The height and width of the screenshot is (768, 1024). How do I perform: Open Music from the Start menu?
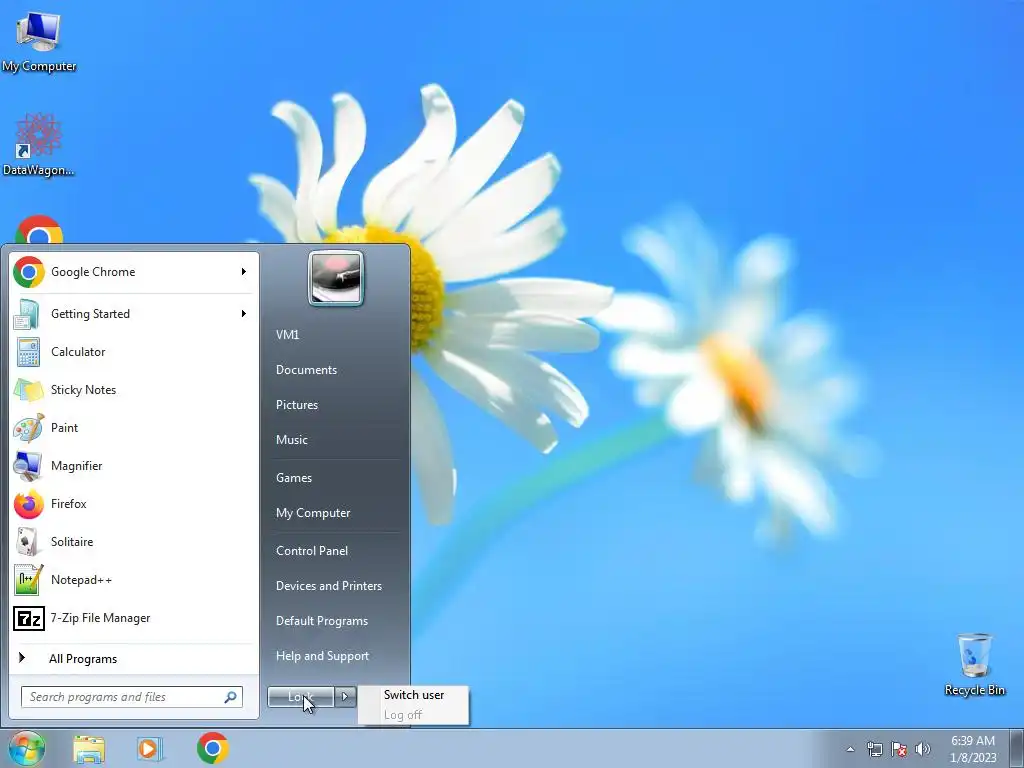[x=292, y=440]
